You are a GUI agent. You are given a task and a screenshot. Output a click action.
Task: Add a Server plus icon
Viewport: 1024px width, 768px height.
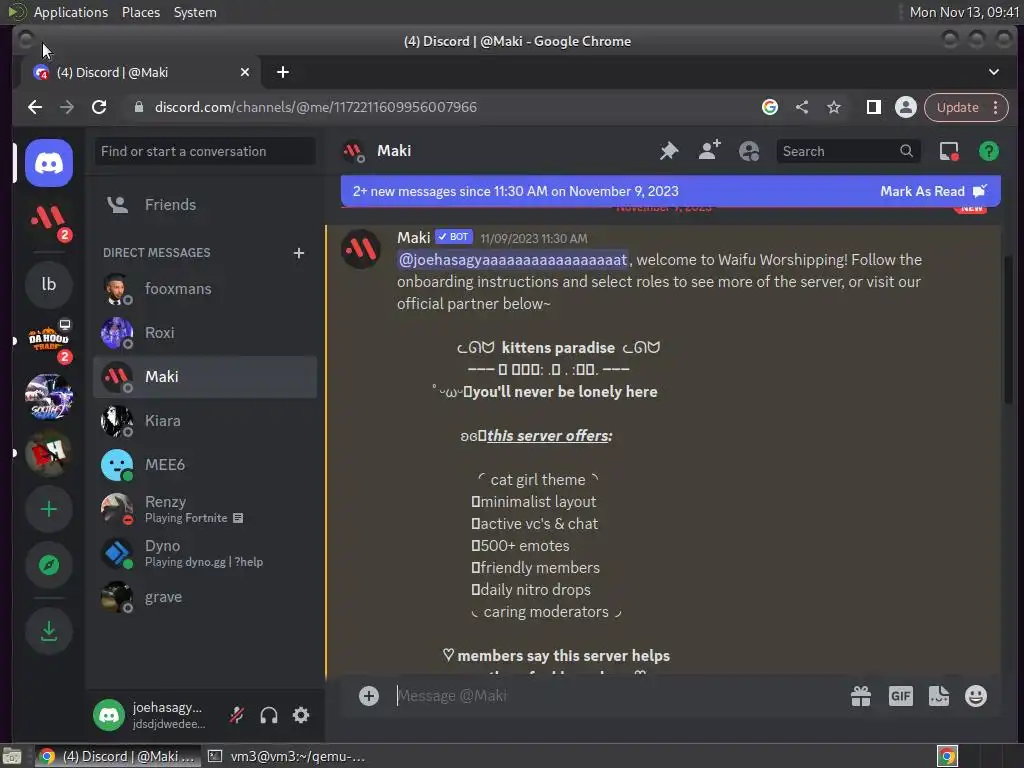(x=49, y=509)
